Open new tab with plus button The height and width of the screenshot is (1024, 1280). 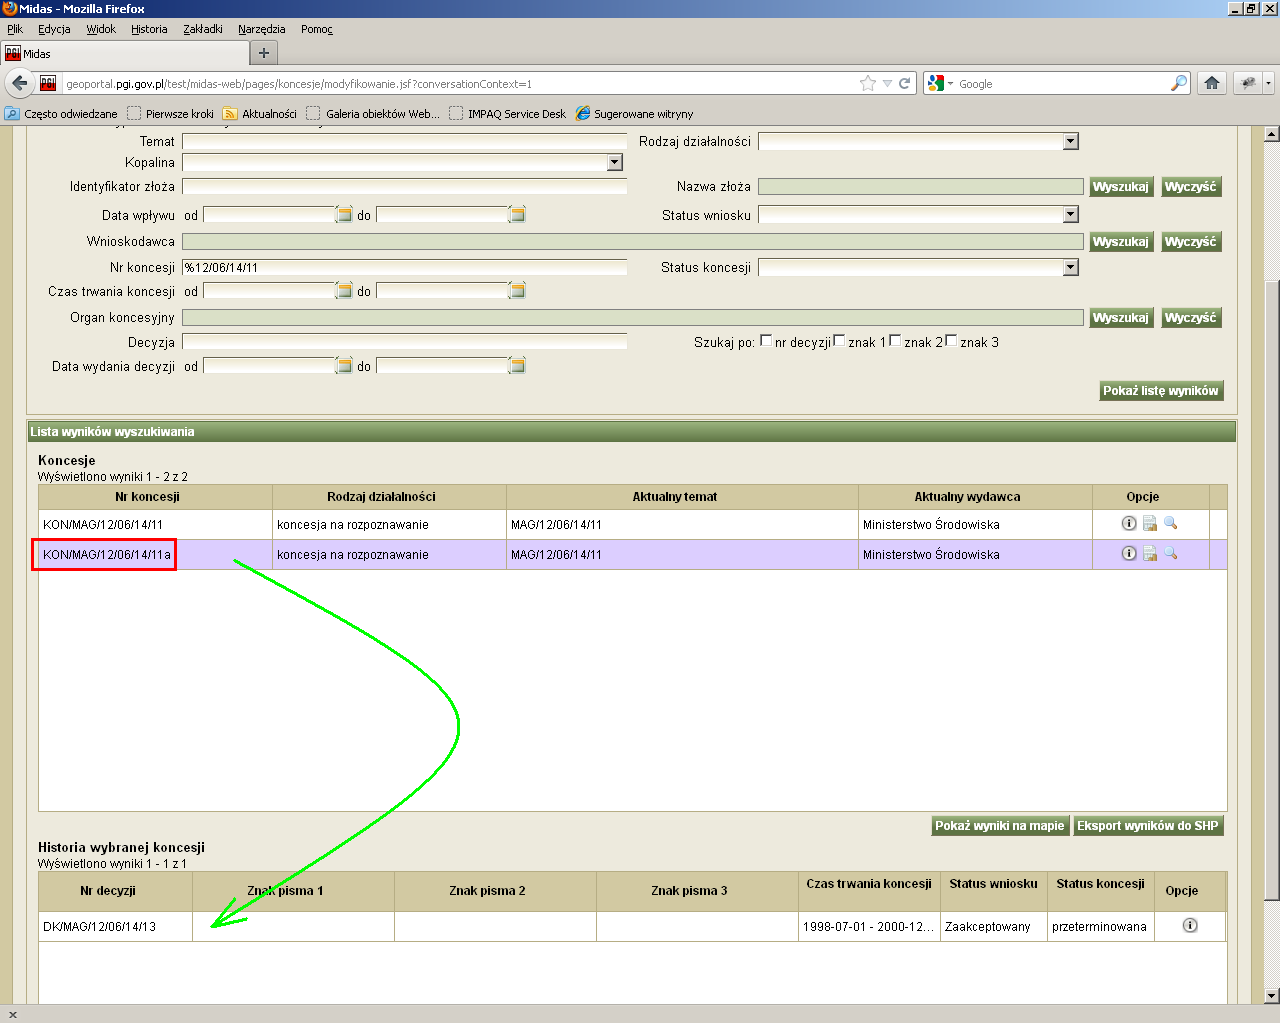(x=264, y=53)
